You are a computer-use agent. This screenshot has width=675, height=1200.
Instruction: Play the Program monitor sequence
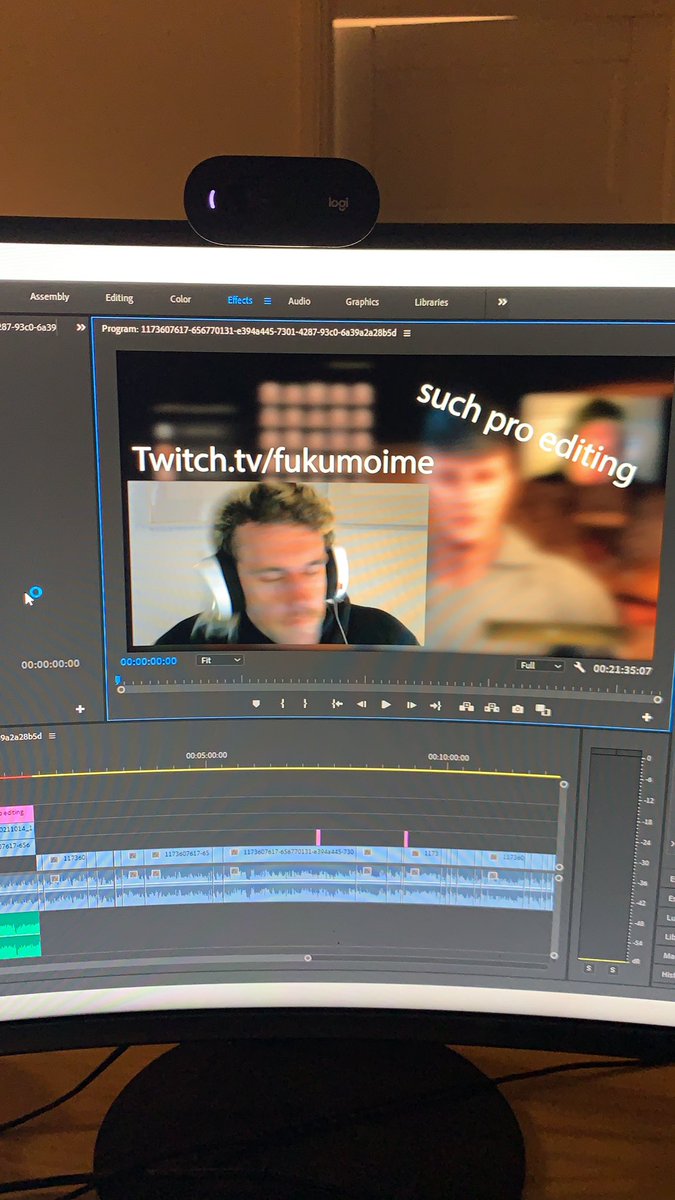pos(386,704)
